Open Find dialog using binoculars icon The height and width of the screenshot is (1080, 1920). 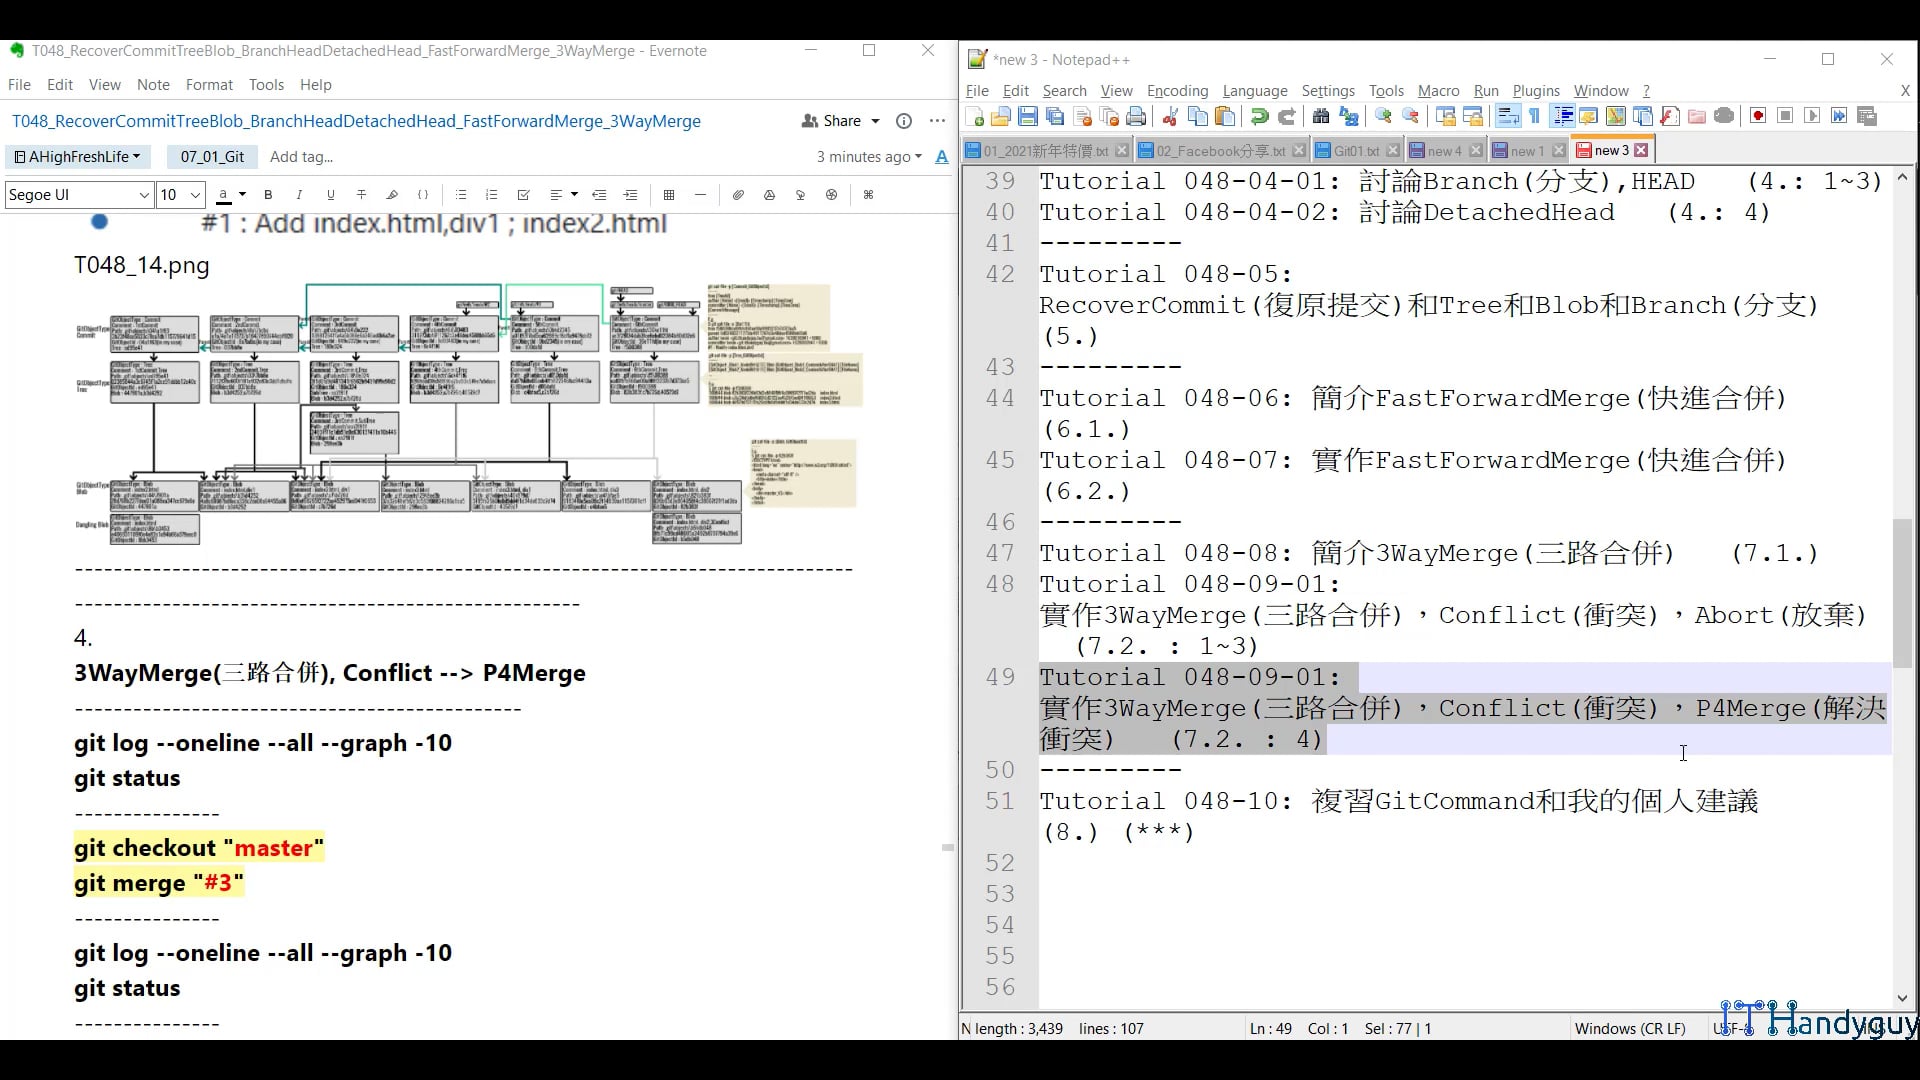pos(1322,116)
